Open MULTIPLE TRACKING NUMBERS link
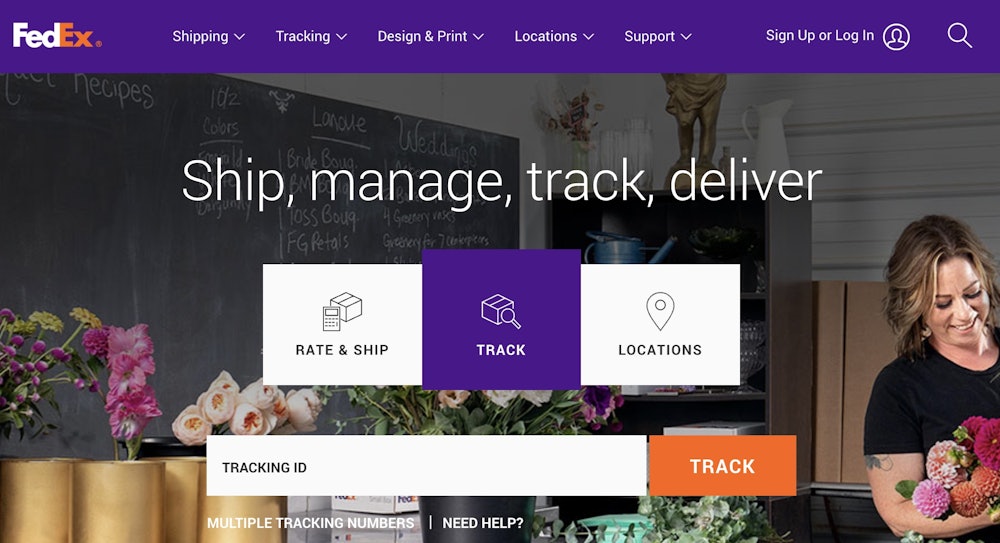 [x=311, y=523]
